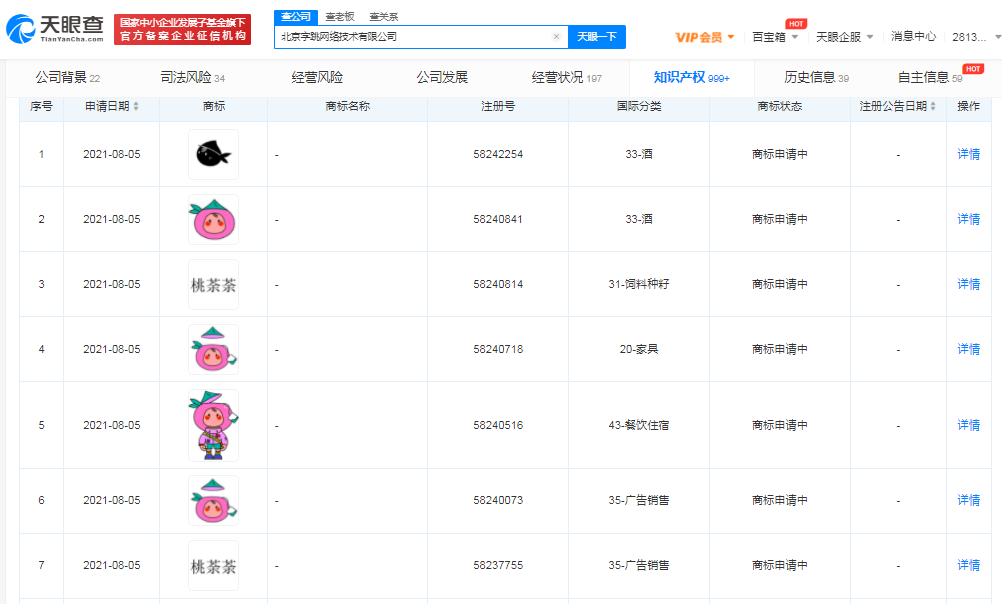The height and width of the screenshot is (604, 1002).
Task: Select registration number 58240516
Action: 498,425
